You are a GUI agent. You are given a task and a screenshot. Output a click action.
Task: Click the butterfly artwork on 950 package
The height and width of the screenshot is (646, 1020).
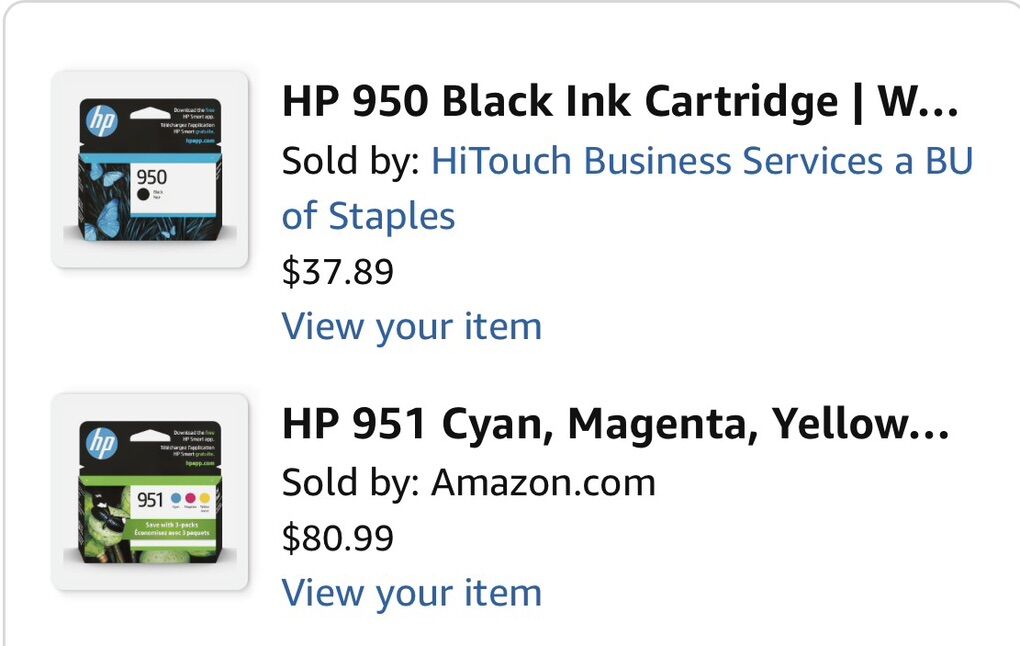coord(103,196)
